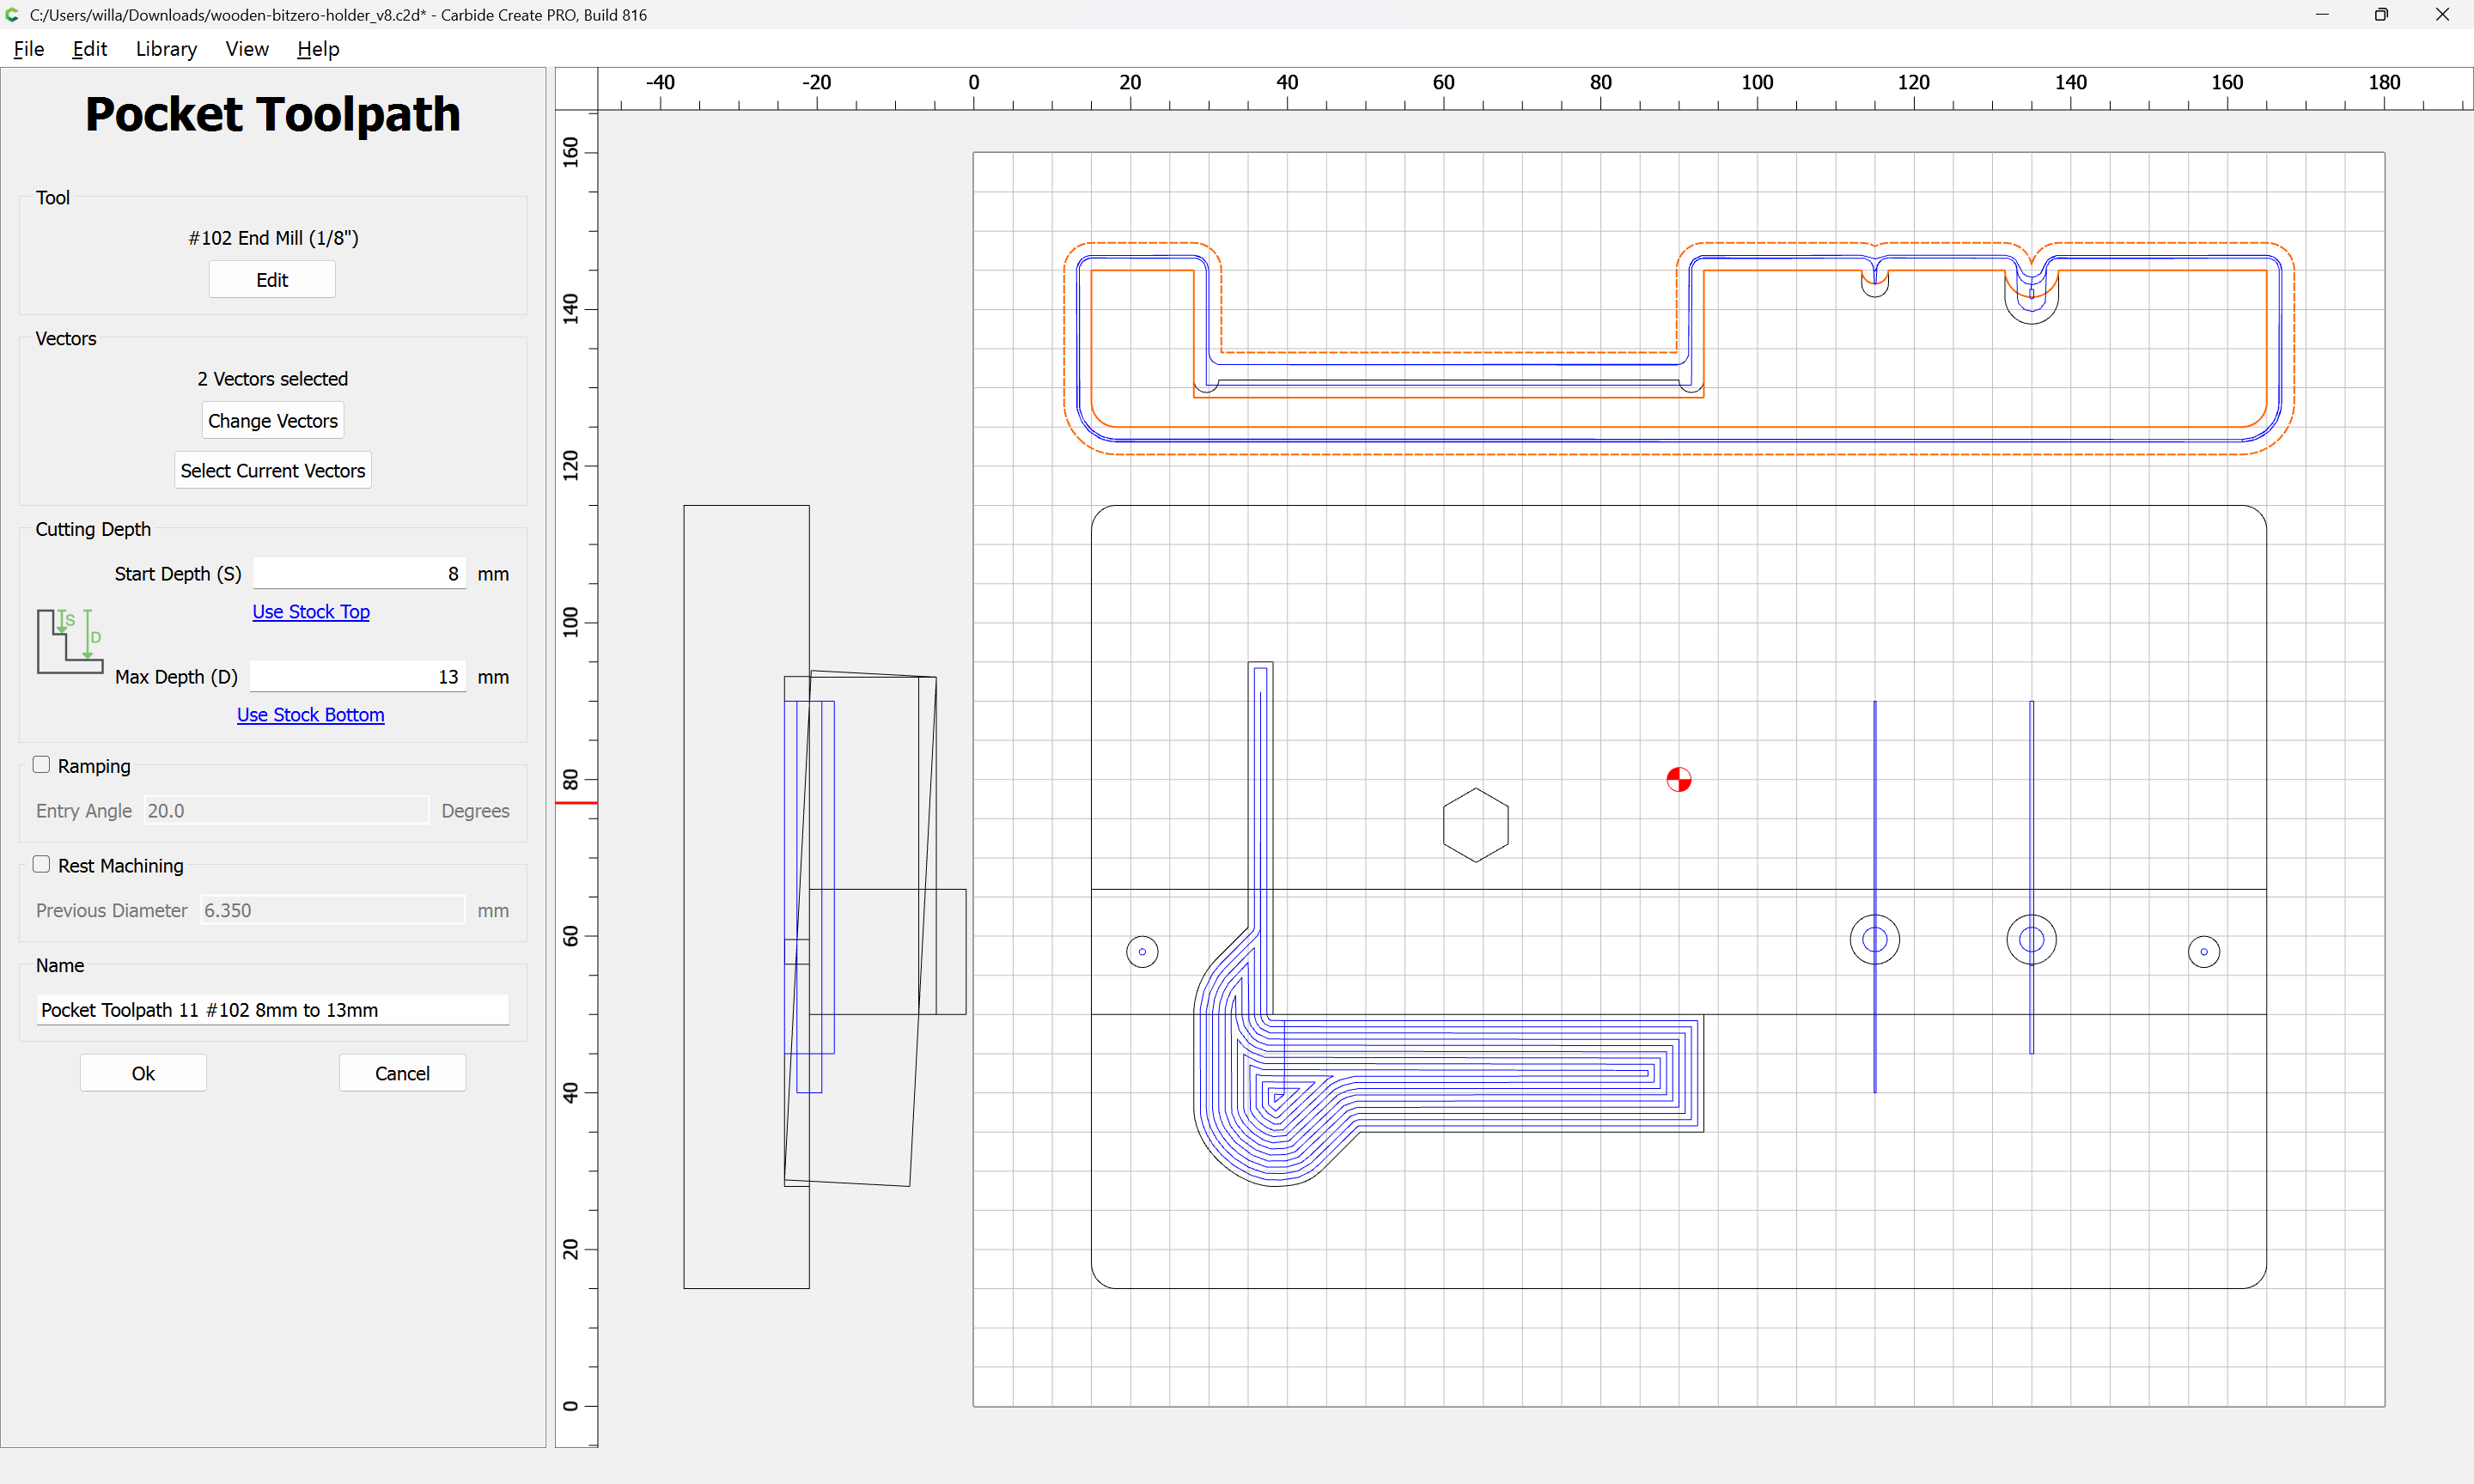Enable the Rest Machining checkbox

[41, 865]
